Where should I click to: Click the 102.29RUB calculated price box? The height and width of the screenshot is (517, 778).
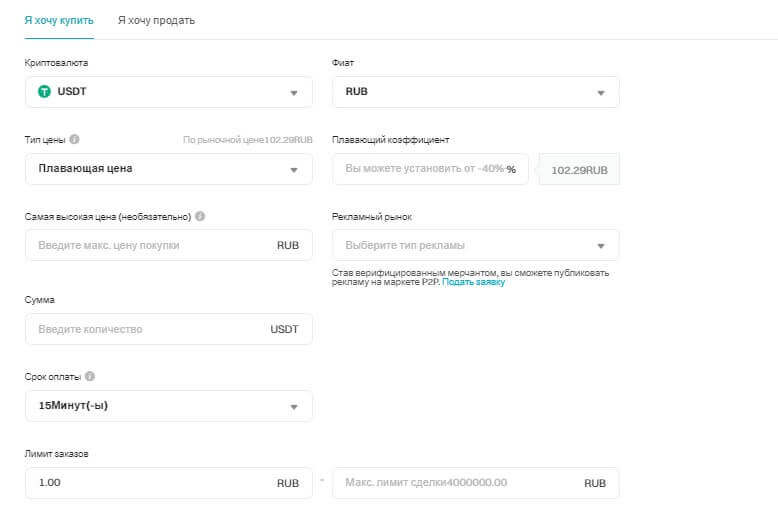580,170
